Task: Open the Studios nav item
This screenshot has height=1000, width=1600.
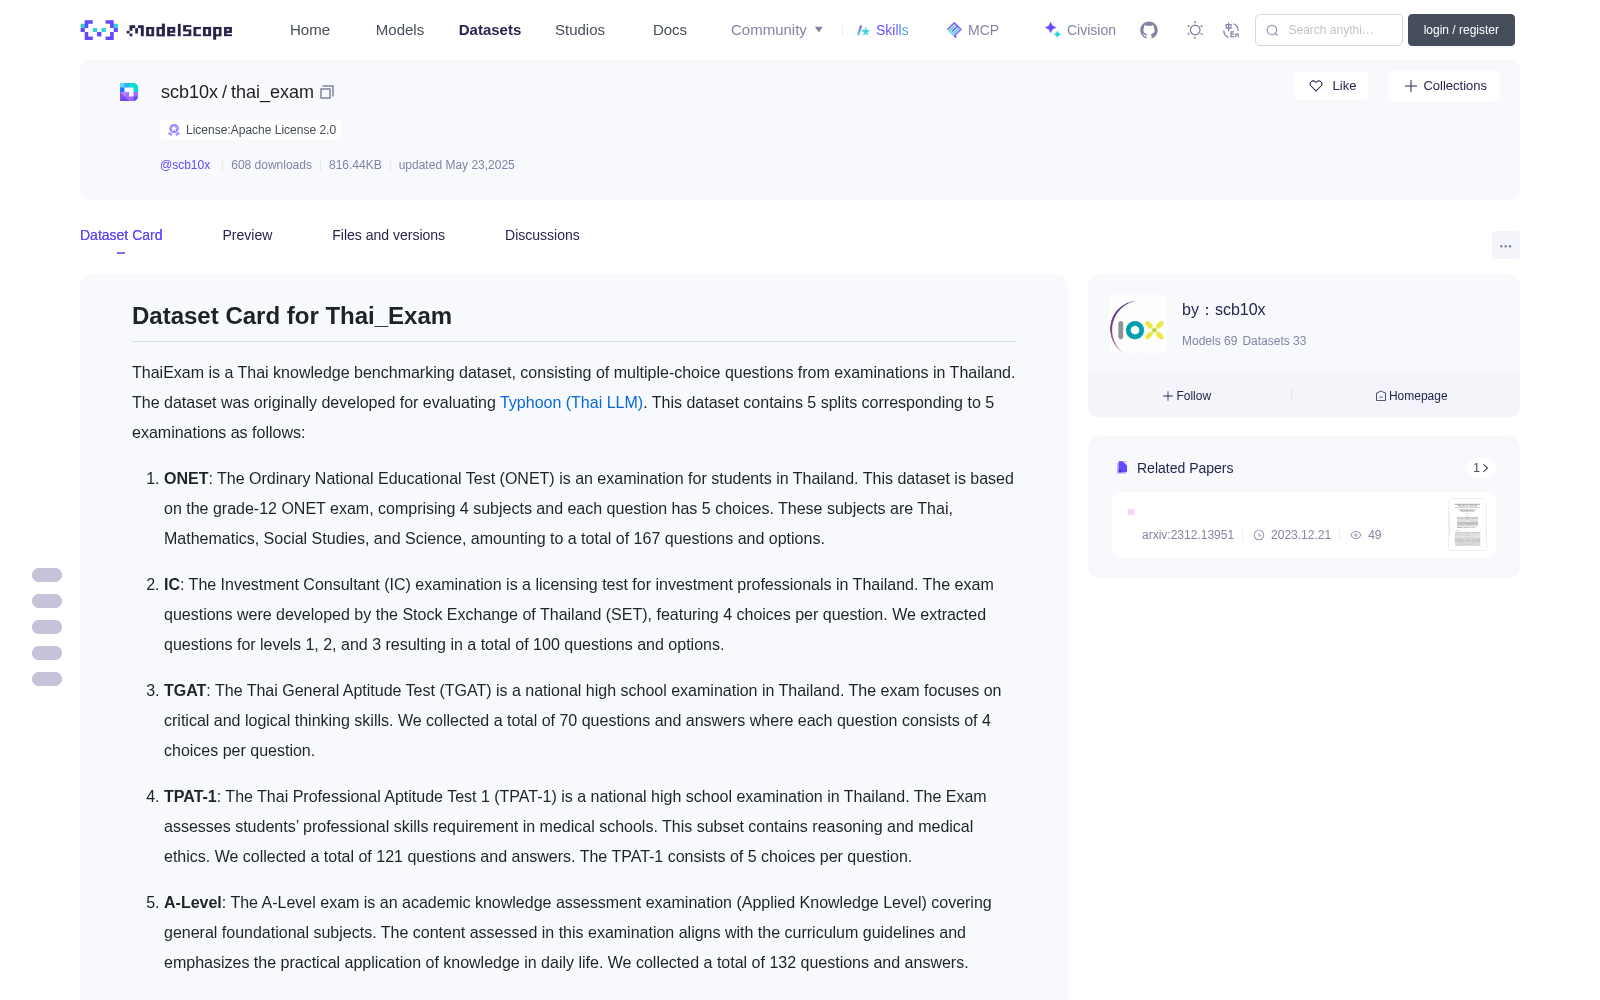Action: click(x=580, y=30)
